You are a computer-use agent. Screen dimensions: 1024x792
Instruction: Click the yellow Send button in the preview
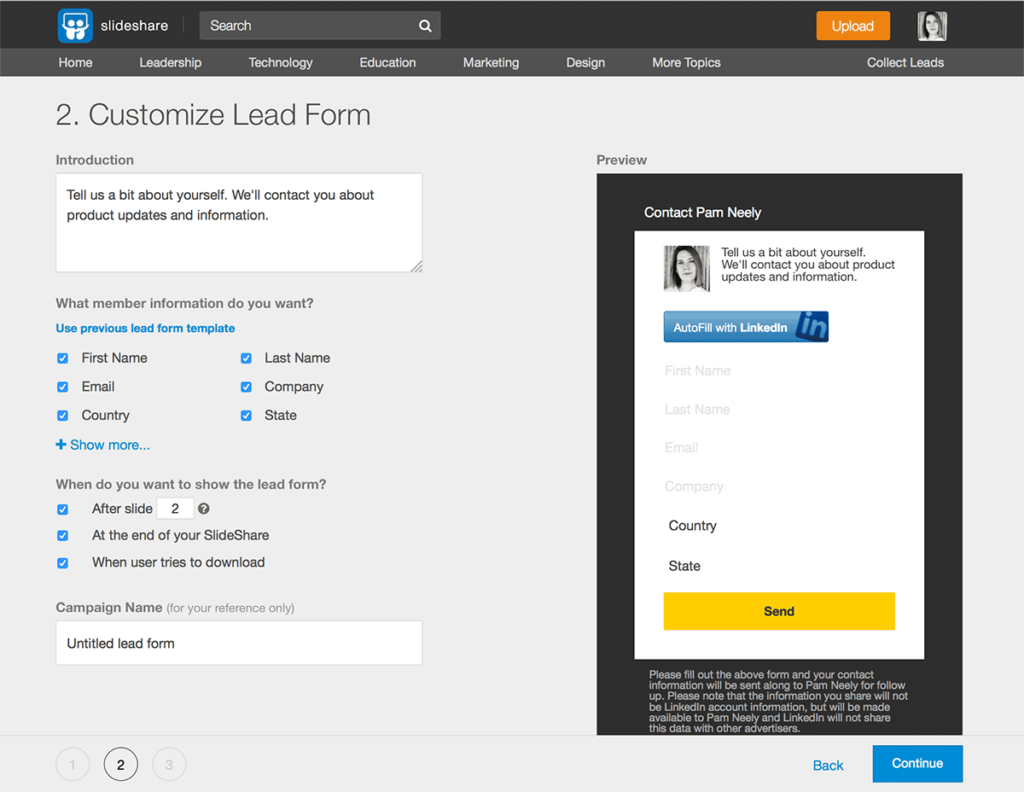point(778,611)
